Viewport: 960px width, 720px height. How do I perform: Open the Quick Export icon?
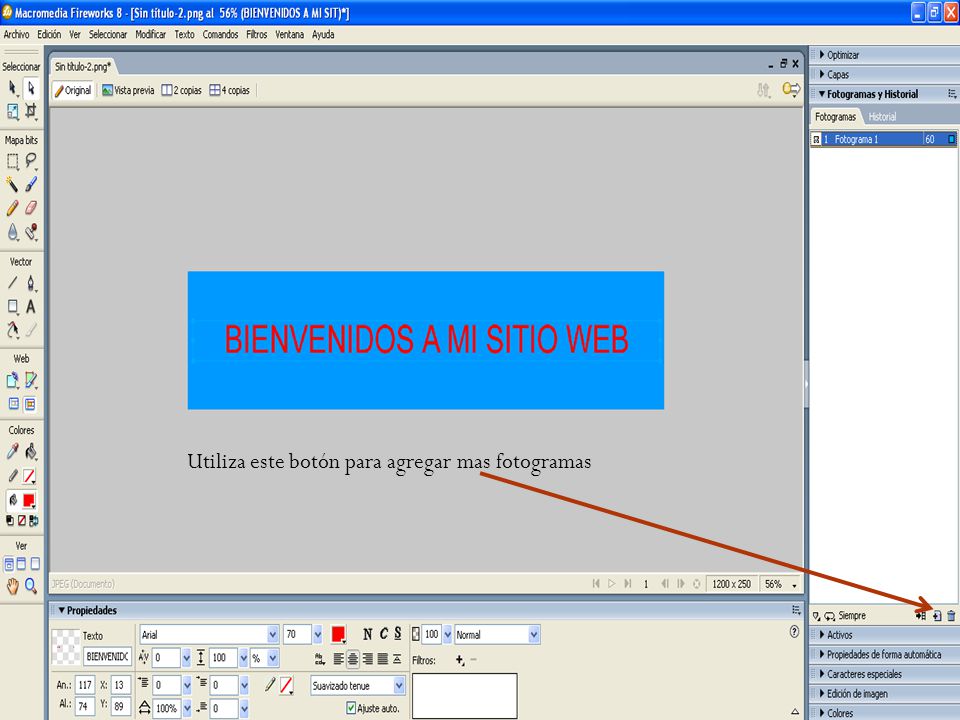791,90
